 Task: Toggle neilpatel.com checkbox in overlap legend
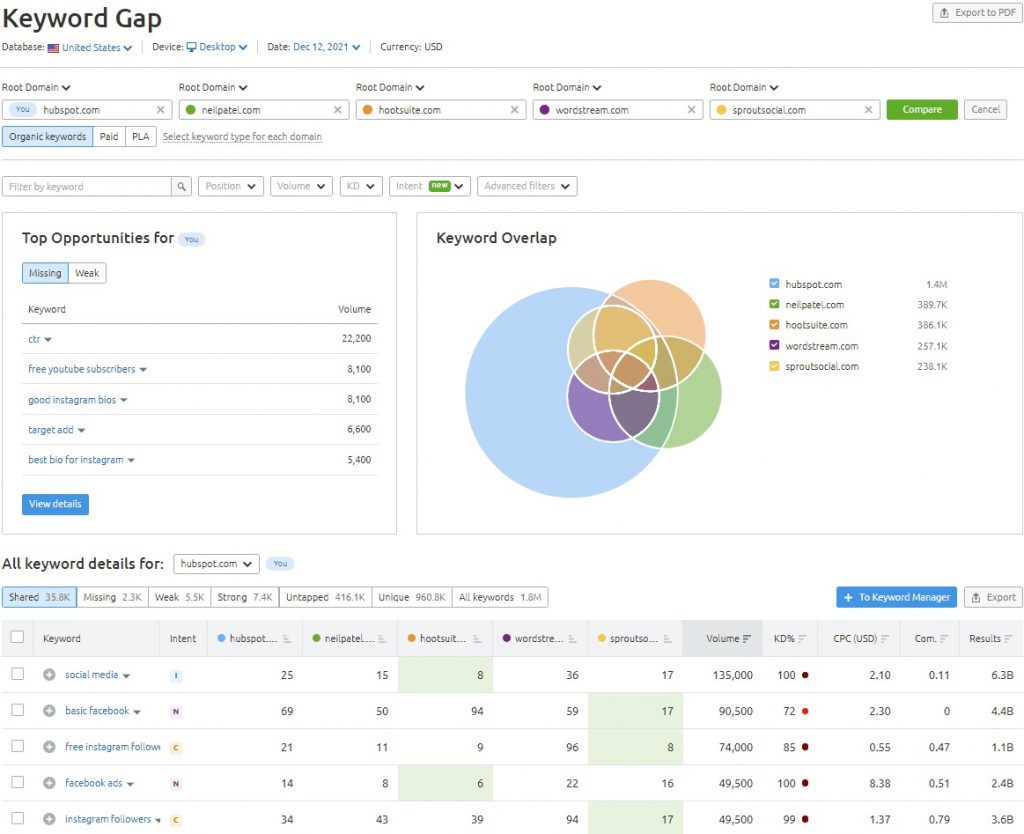click(774, 304)
